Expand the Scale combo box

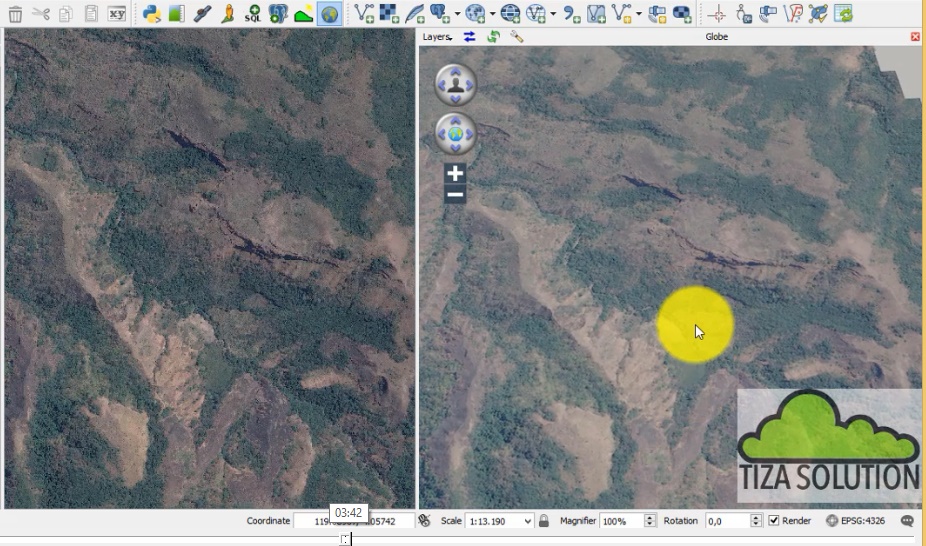[x=527, y=521]
